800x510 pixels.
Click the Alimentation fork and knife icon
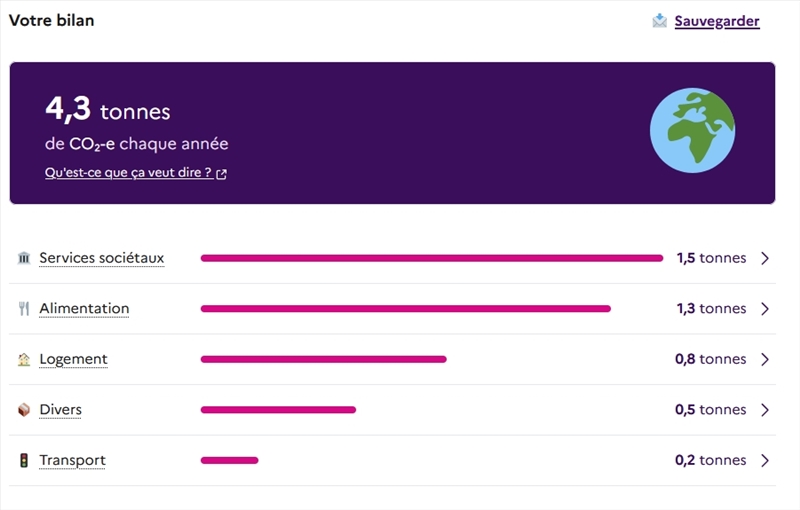pos(24,309)
